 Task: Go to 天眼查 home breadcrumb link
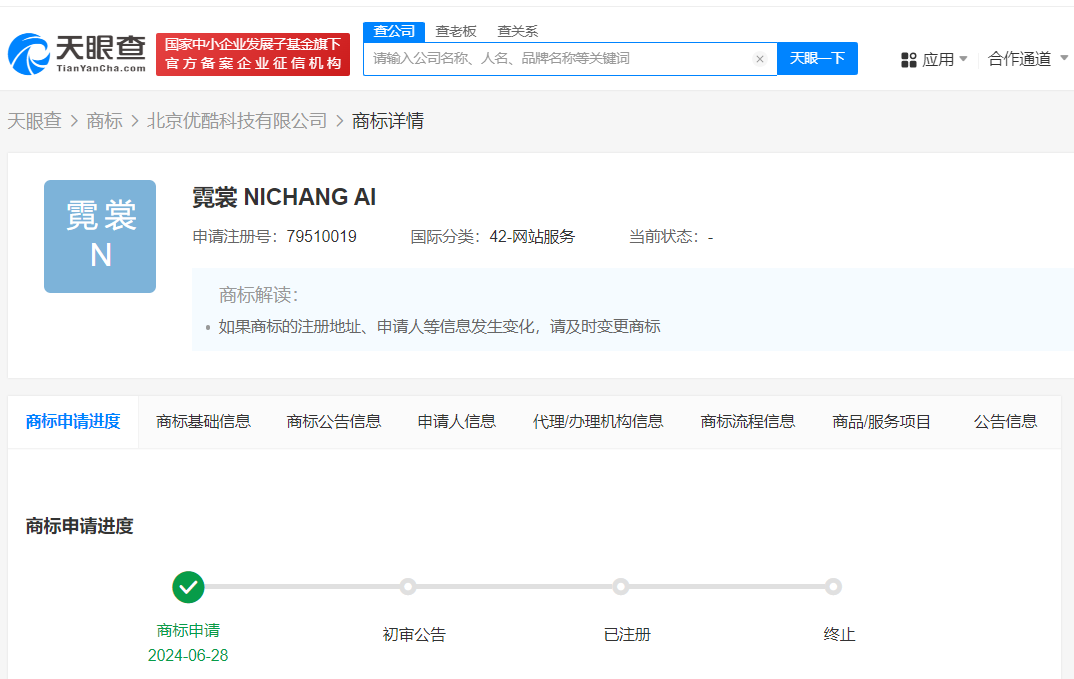click(x=35, y=121)
